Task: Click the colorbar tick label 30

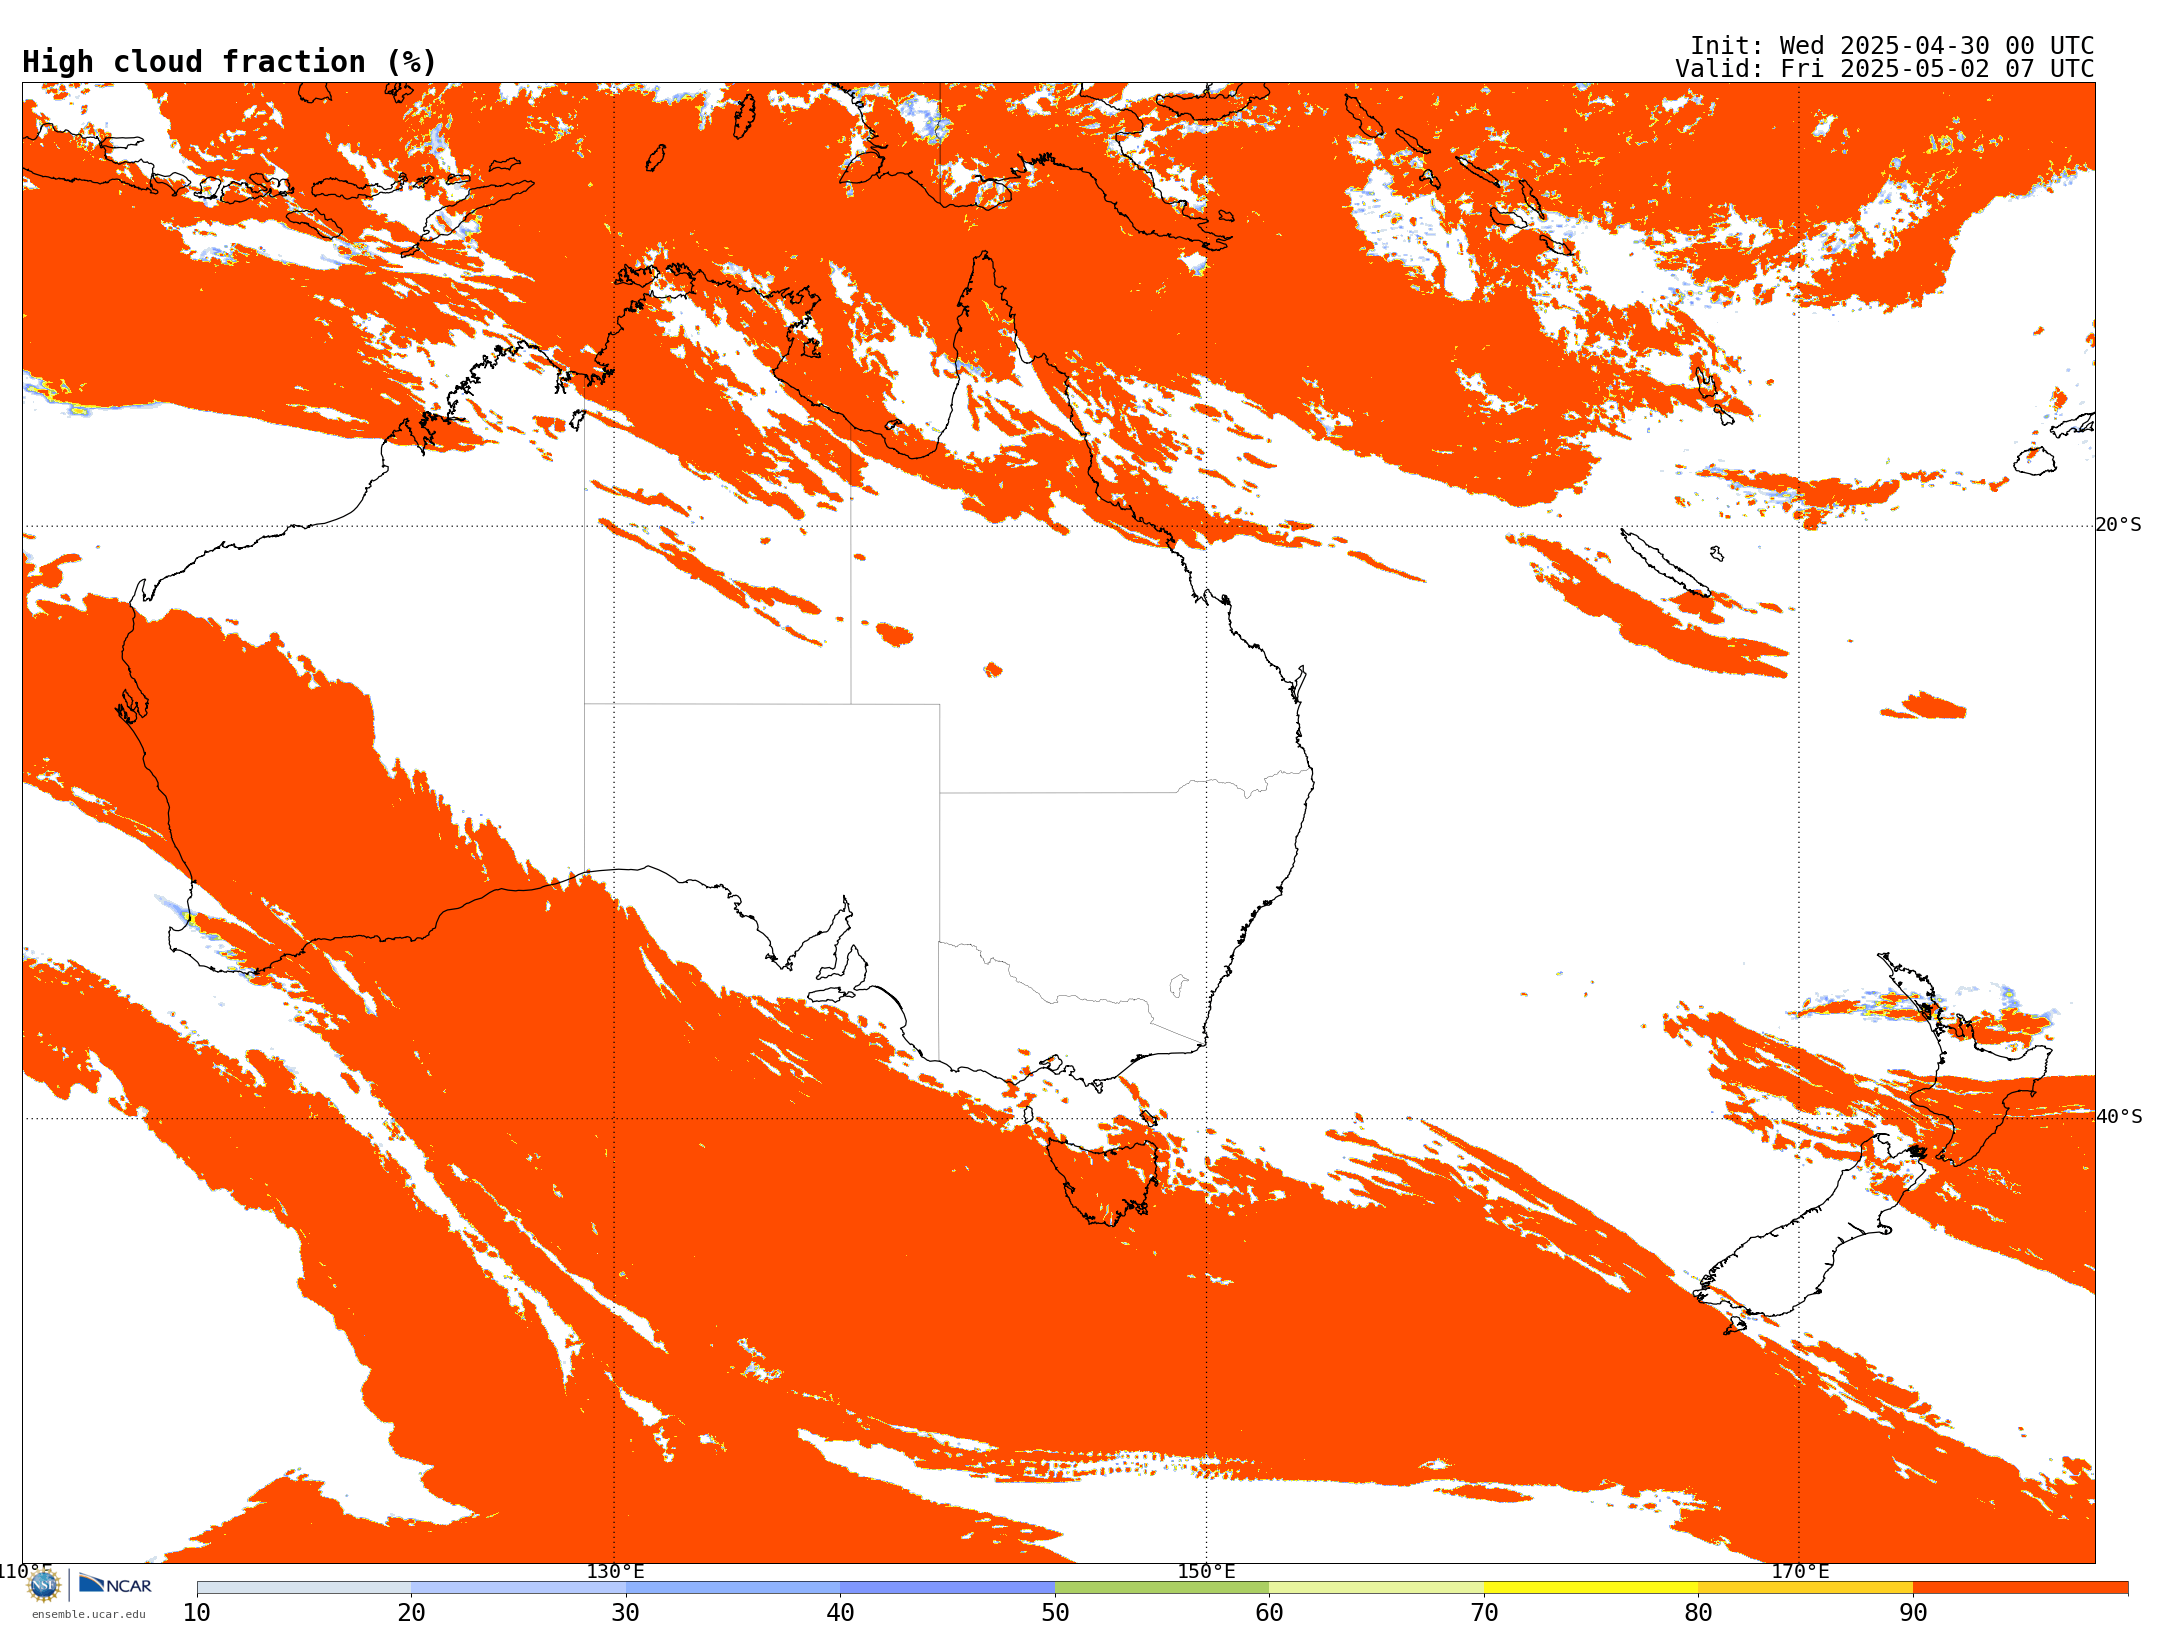Action: tap(626, 1613)
